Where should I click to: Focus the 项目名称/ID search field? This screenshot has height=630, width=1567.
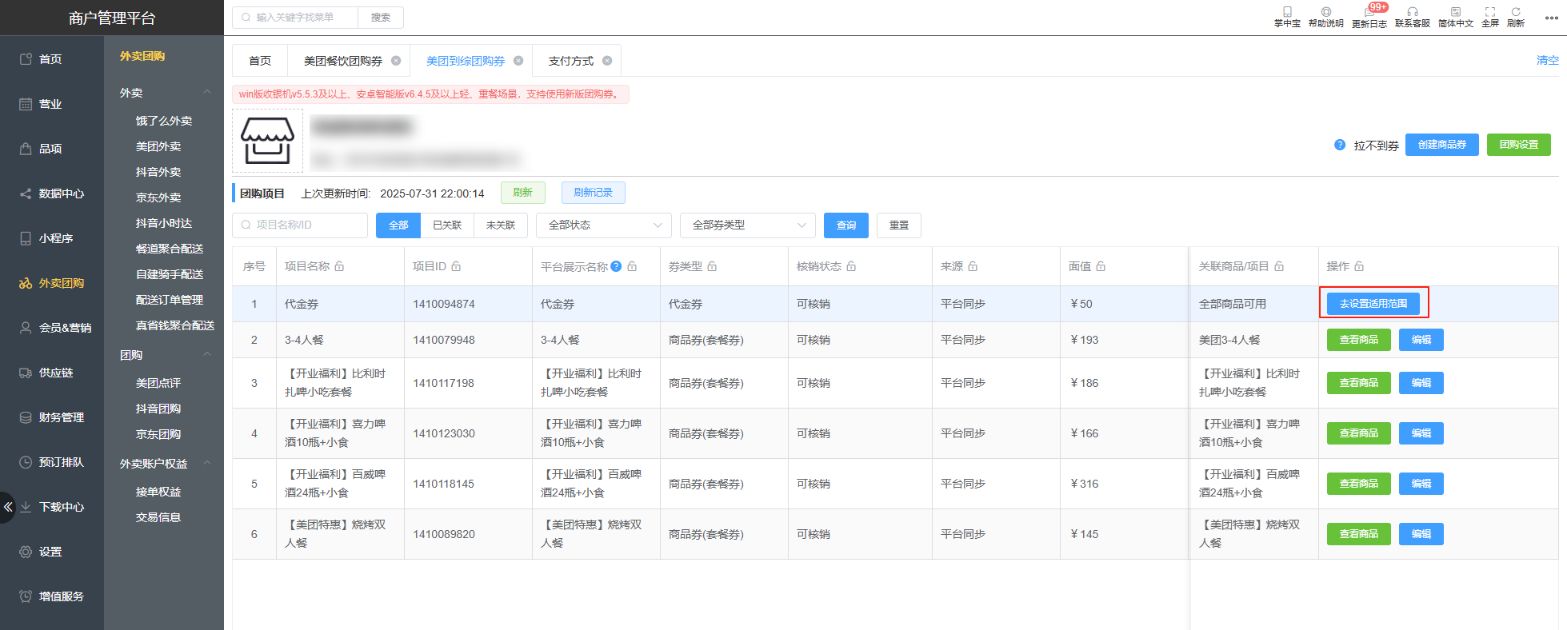300,226
